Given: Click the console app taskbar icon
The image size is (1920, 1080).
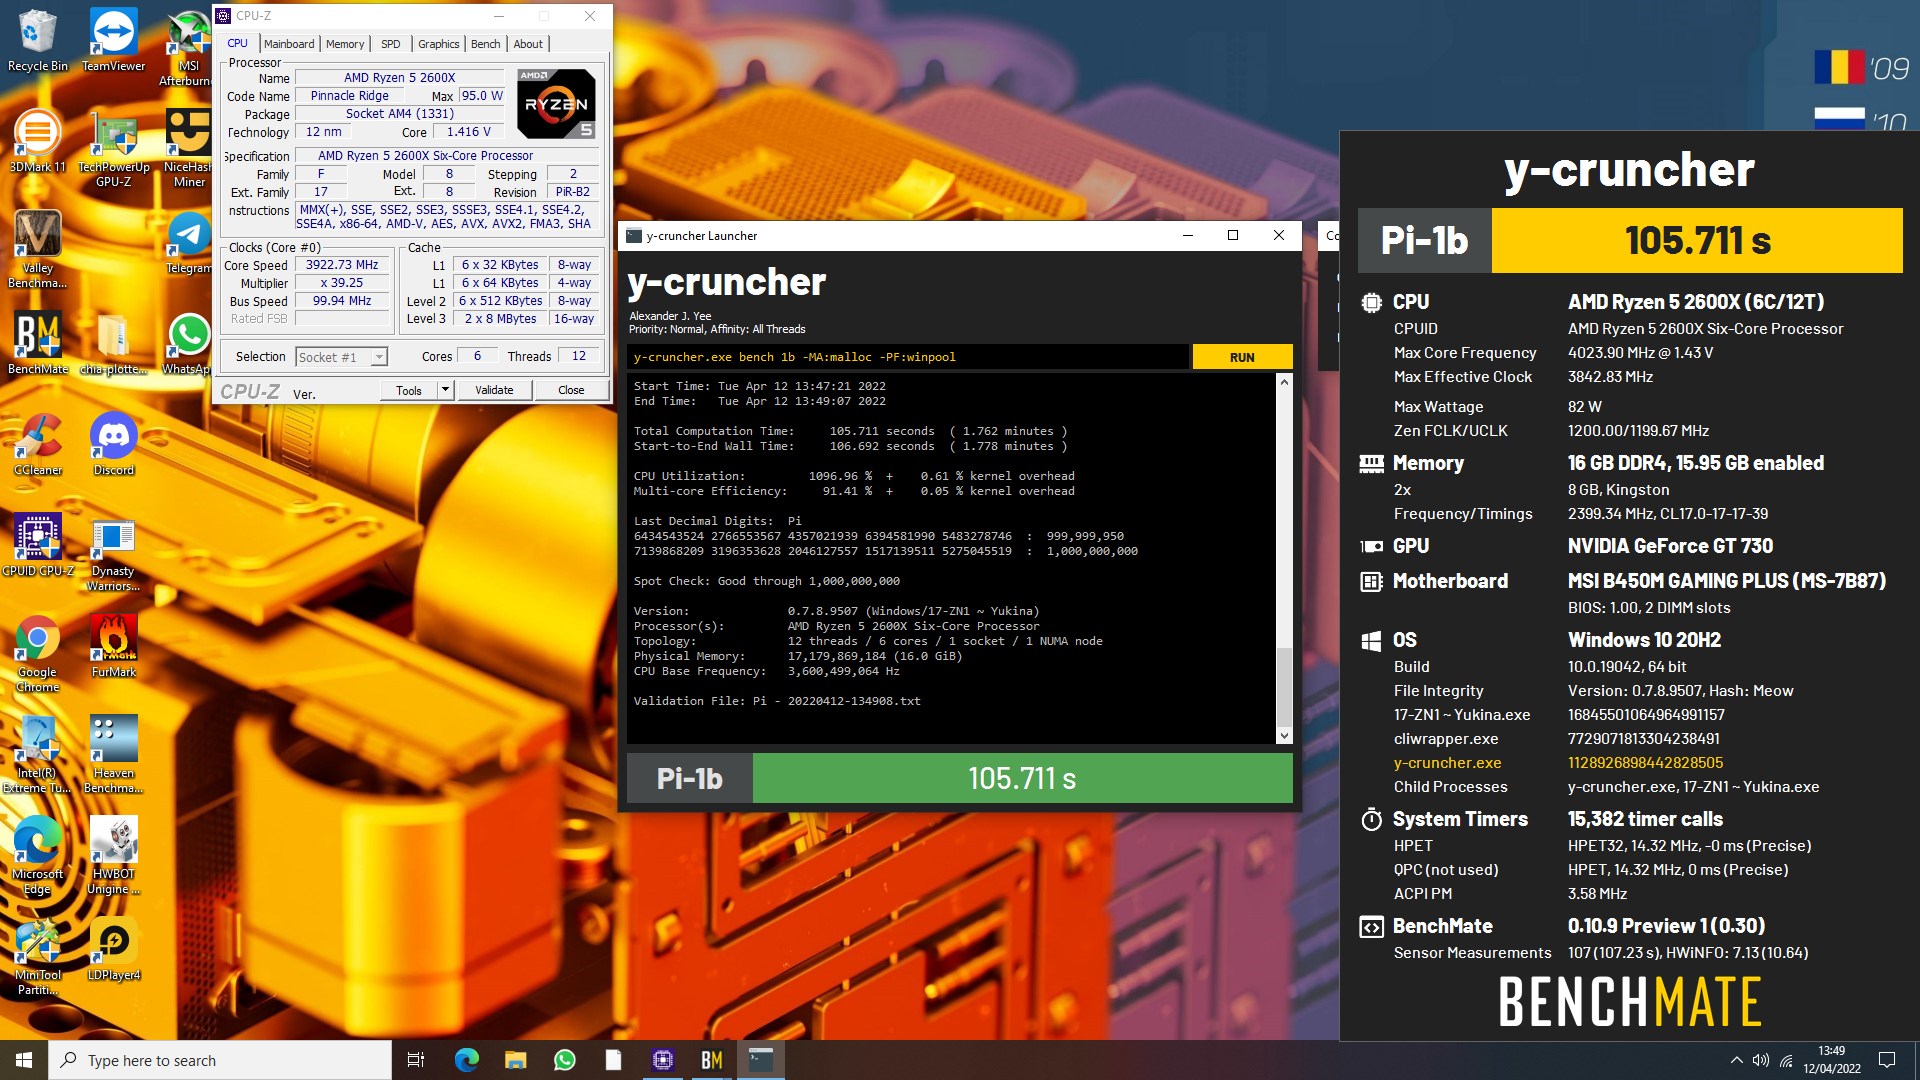Looking at the screenshot, I should pos(761,1060).
